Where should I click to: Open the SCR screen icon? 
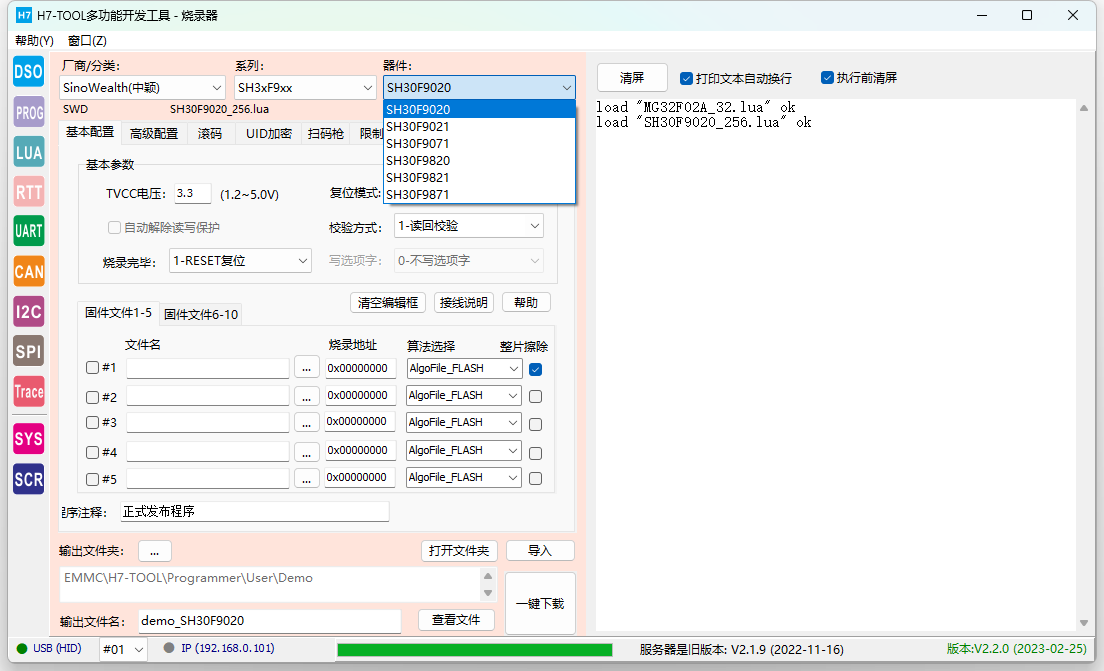pyautogui.click(x=29, y=479)
